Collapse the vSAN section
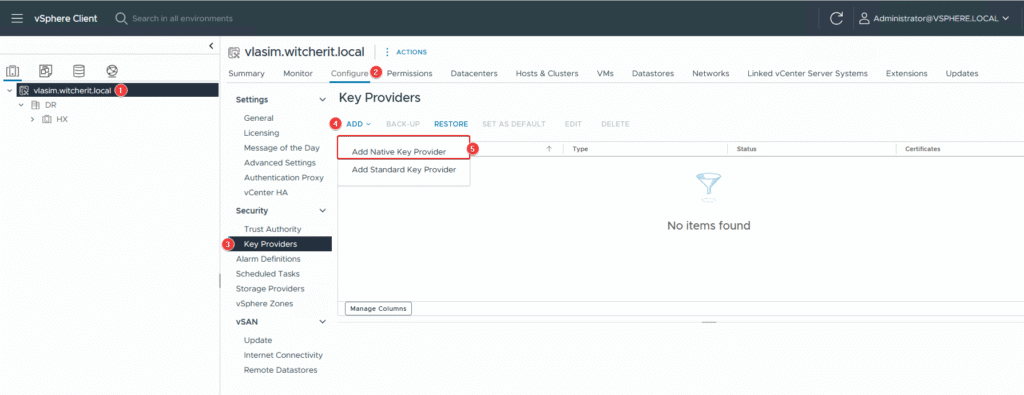 pos(322,321)
